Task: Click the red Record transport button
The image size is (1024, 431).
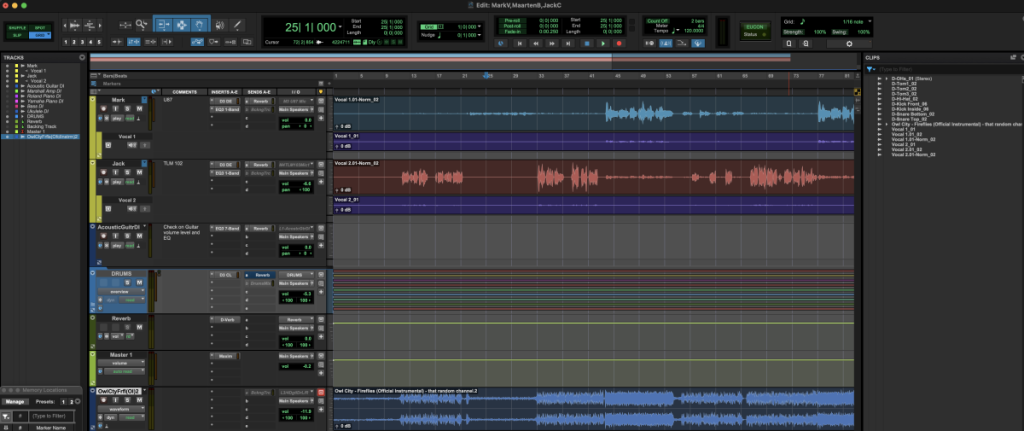Action: 619,43
